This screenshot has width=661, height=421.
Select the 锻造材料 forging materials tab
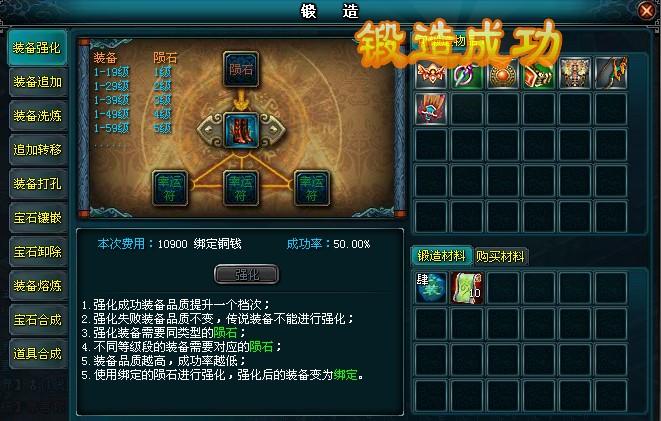pos(441,256)
